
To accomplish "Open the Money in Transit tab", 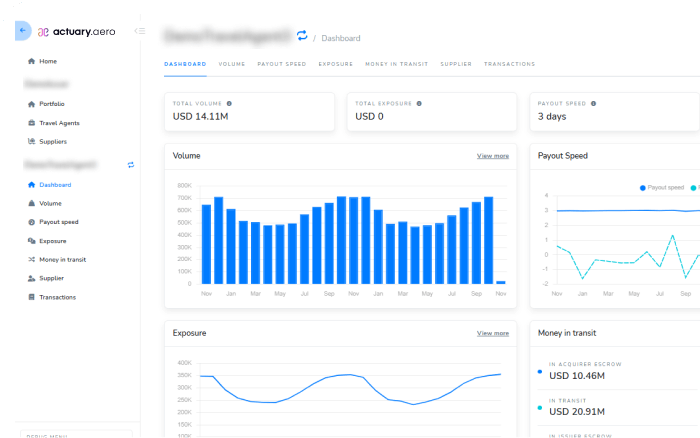I will tap(396, 64).
